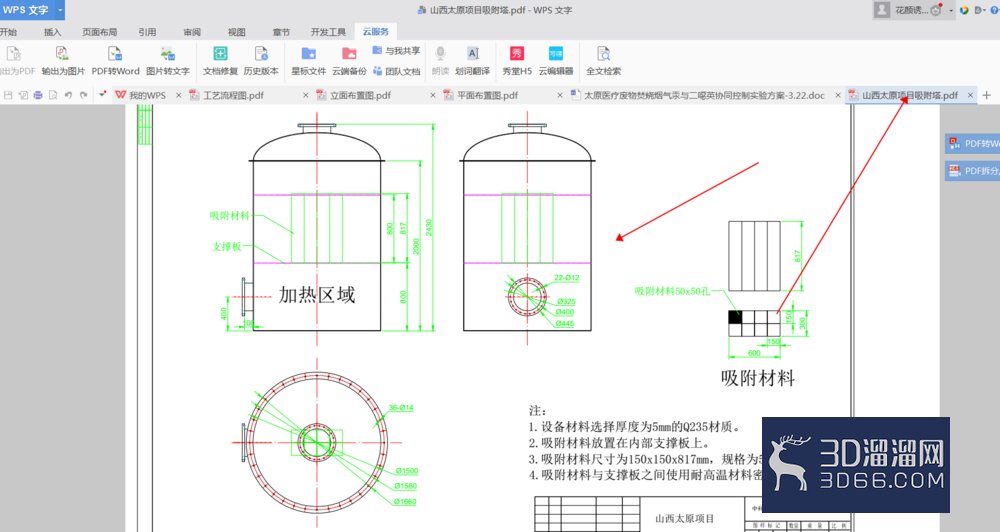Click the 加热区域 label in drawing

(x=317, y=295)
